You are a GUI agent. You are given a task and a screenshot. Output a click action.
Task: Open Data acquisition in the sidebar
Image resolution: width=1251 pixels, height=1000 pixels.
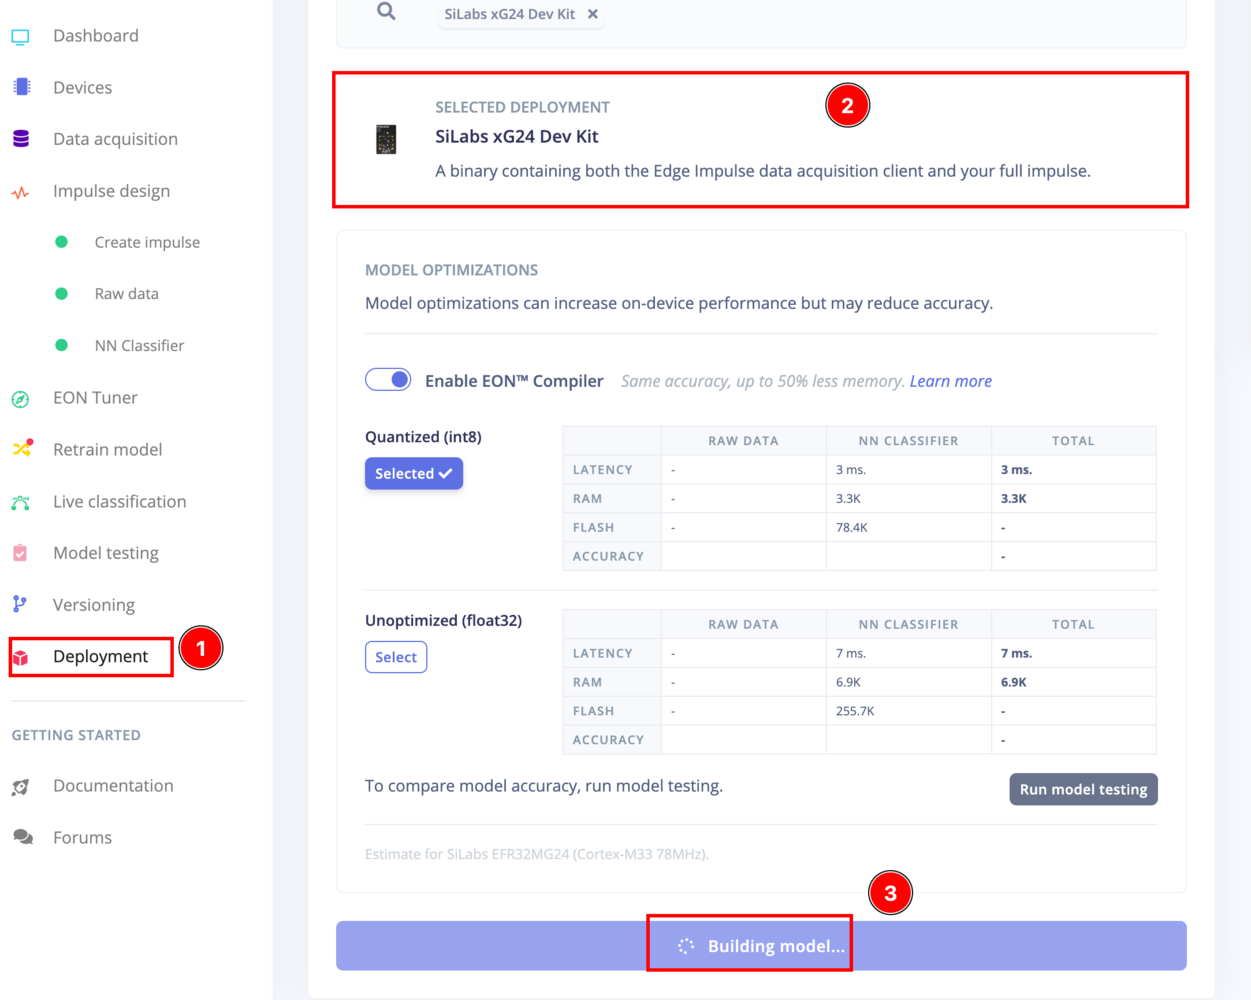pyautogui.click(x=115, y=139)
